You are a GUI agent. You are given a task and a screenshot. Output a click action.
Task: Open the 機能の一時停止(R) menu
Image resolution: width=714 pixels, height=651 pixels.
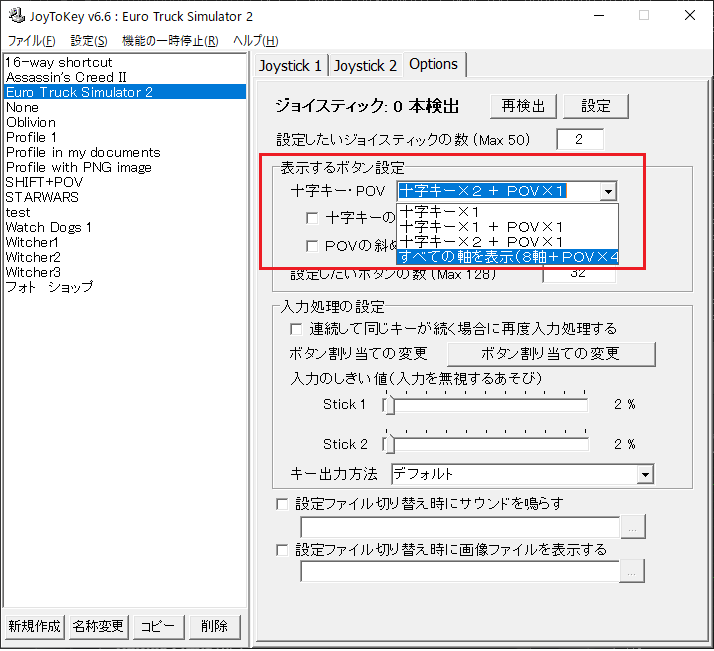click(x=170, y=41)
